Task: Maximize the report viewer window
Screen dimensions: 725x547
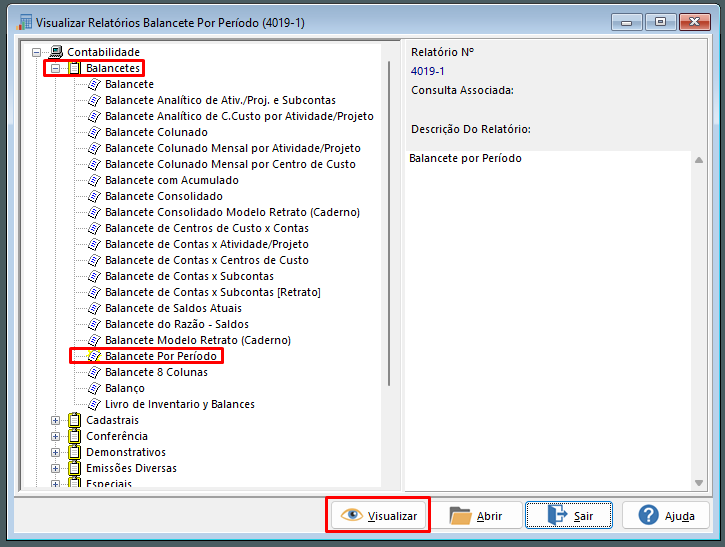Action: [660, 22]
